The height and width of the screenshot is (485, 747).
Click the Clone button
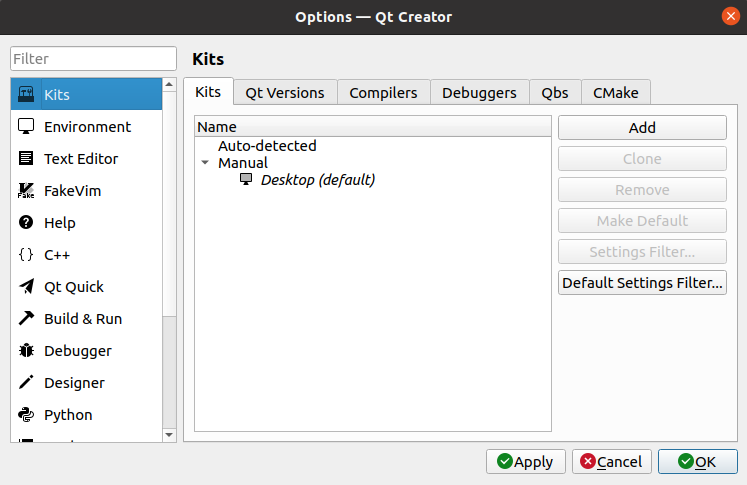(x=642, y=158)
